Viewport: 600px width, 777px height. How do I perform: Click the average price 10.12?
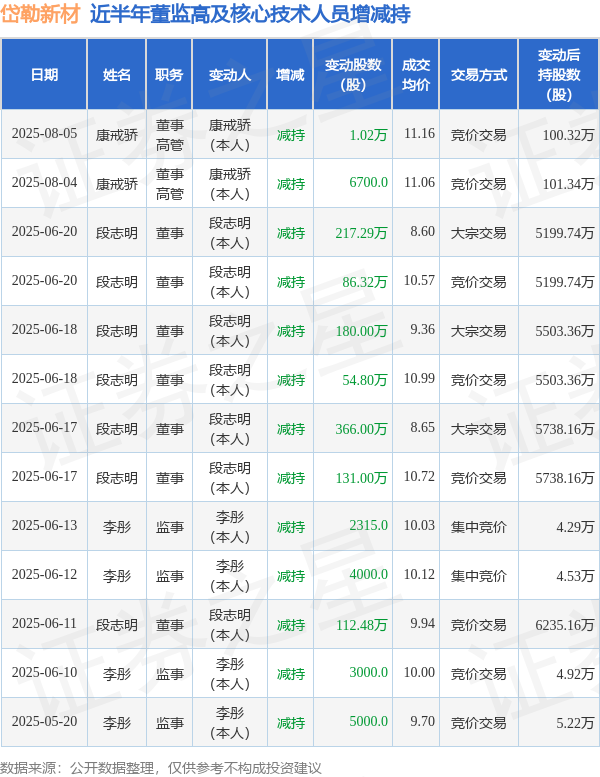pos(419,575)
